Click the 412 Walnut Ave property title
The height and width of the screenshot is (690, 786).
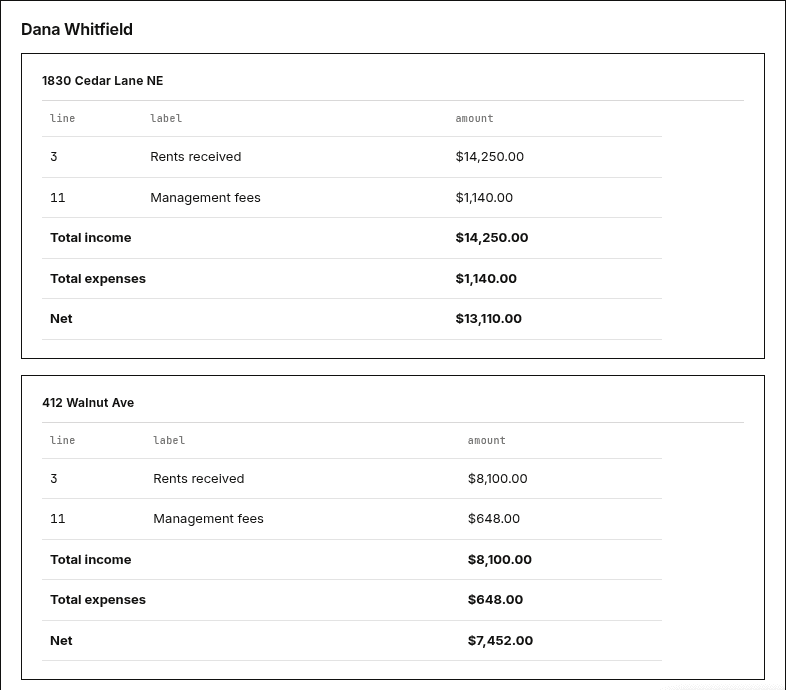coord(88,403)
